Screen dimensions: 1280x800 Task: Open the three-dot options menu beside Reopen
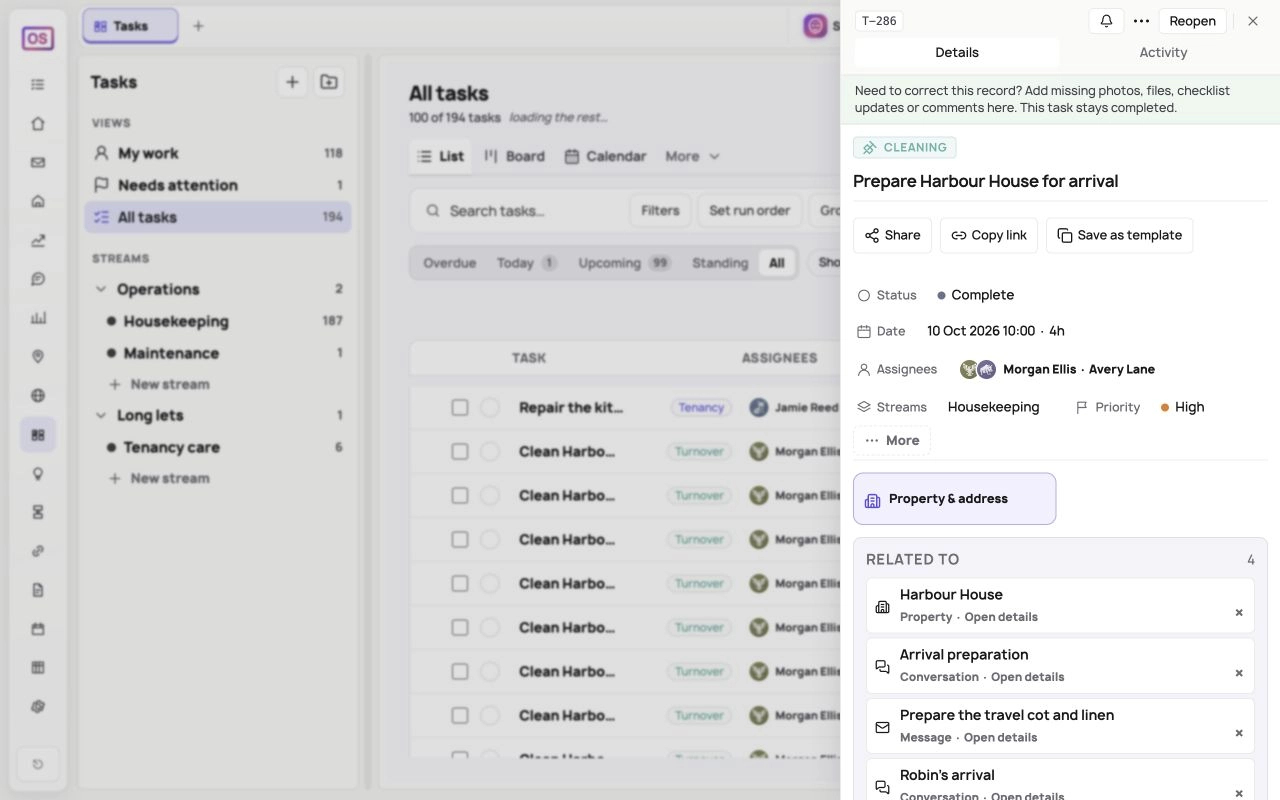(1141, 21)
